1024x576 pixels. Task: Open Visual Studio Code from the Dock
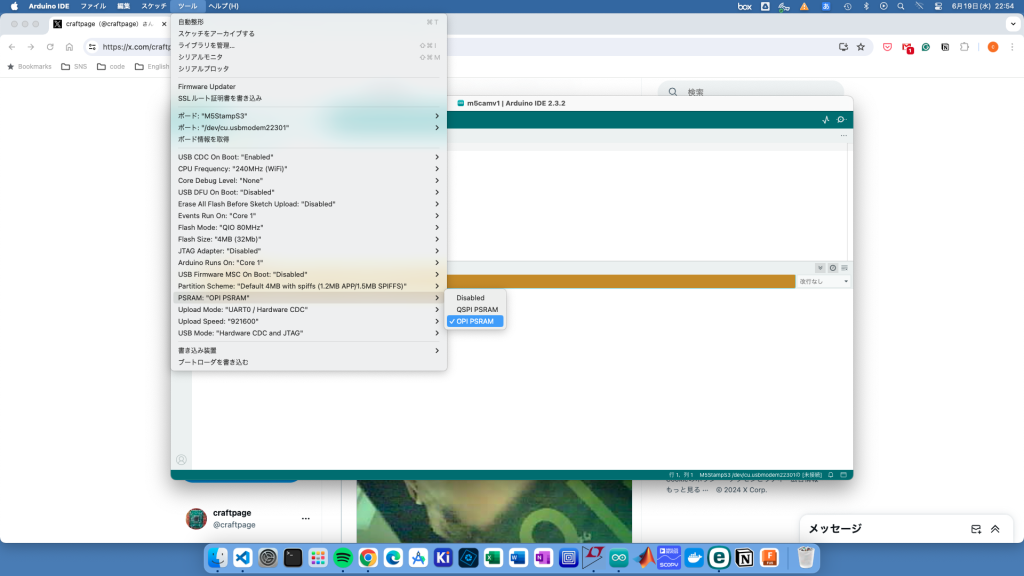click(242, 558)
